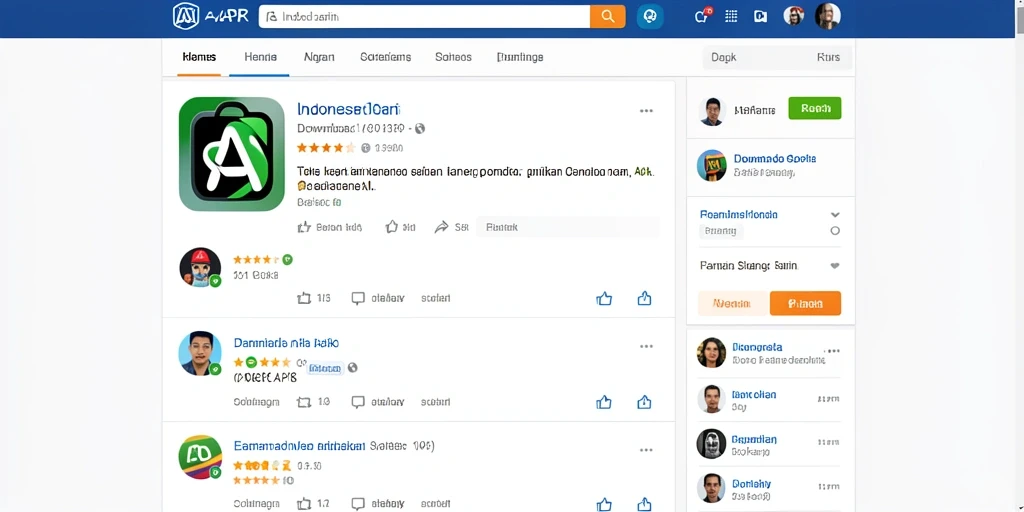1024x512 pixels.
Task: Click the share arrow icon under app description
Action: [442, 227]
